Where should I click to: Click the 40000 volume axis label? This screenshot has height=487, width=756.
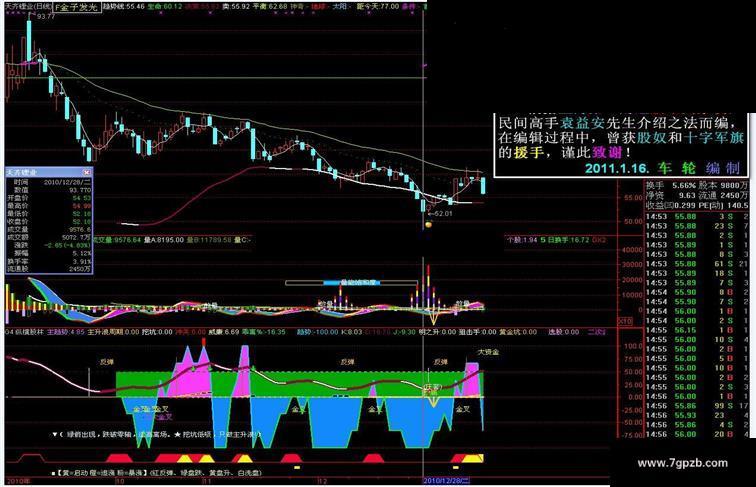(632, 250)
